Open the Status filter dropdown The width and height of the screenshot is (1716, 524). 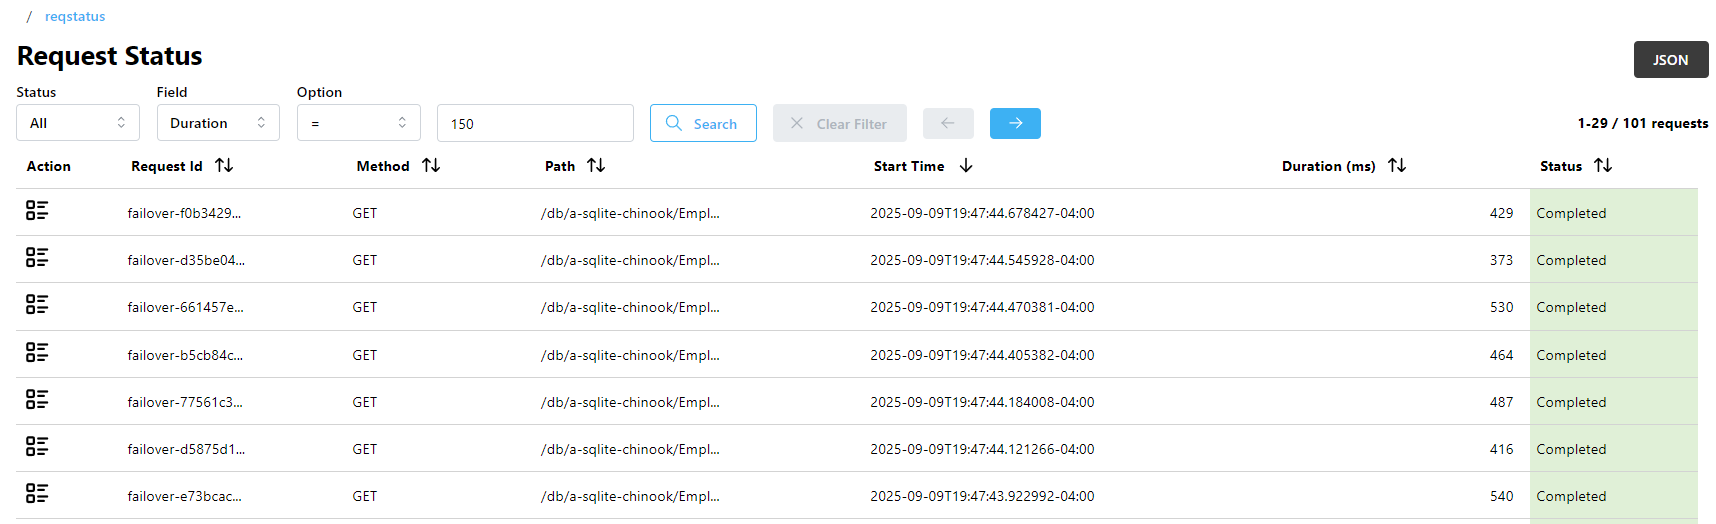point(78,123)
